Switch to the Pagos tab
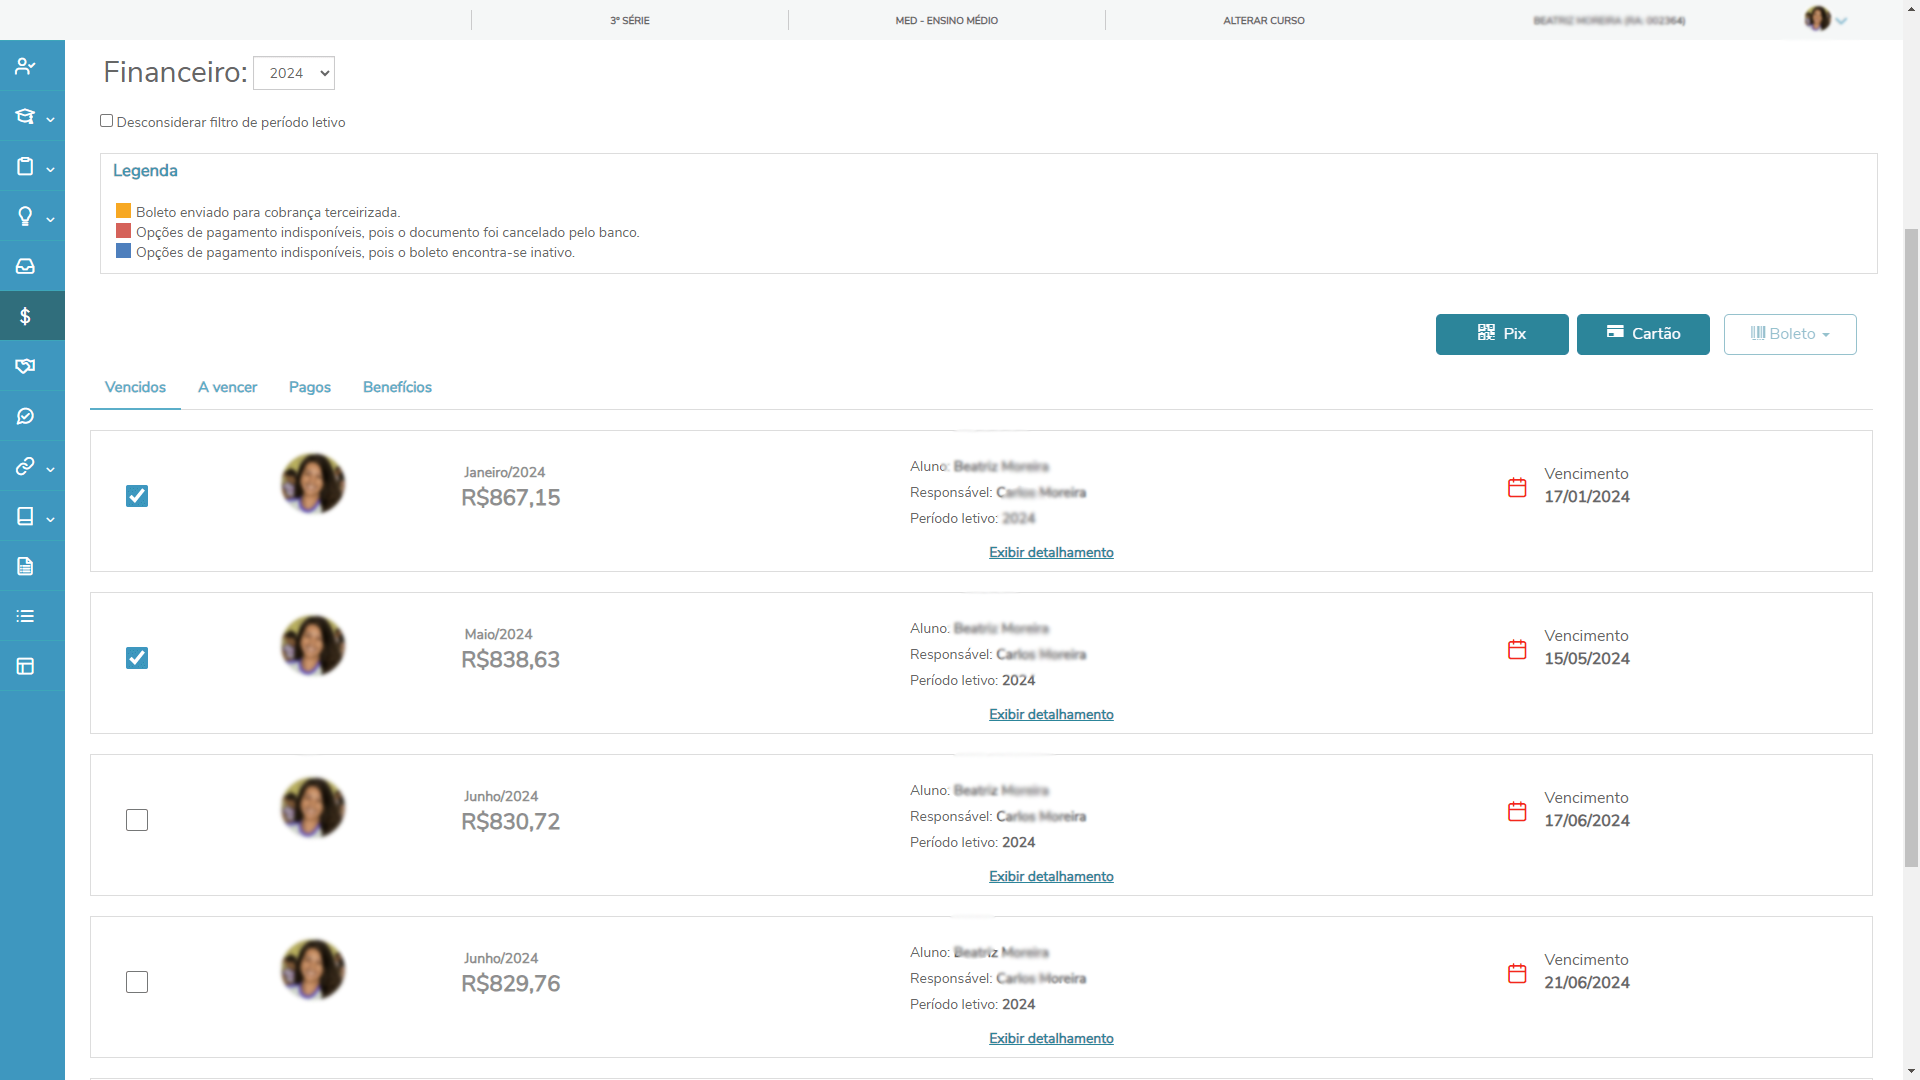Screen dimensions: 1920x1080 (309, 387)
